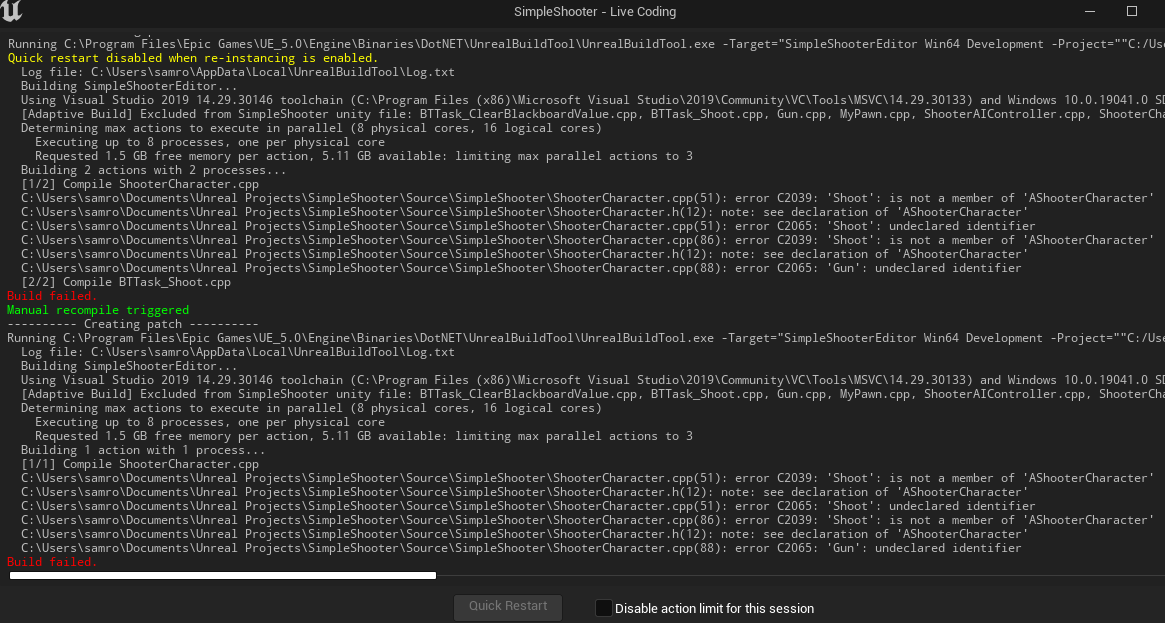Select the green Manual recompile triggered line
Image resolution: width=1165 pixels, height=623 pixels.
(98, 310)
